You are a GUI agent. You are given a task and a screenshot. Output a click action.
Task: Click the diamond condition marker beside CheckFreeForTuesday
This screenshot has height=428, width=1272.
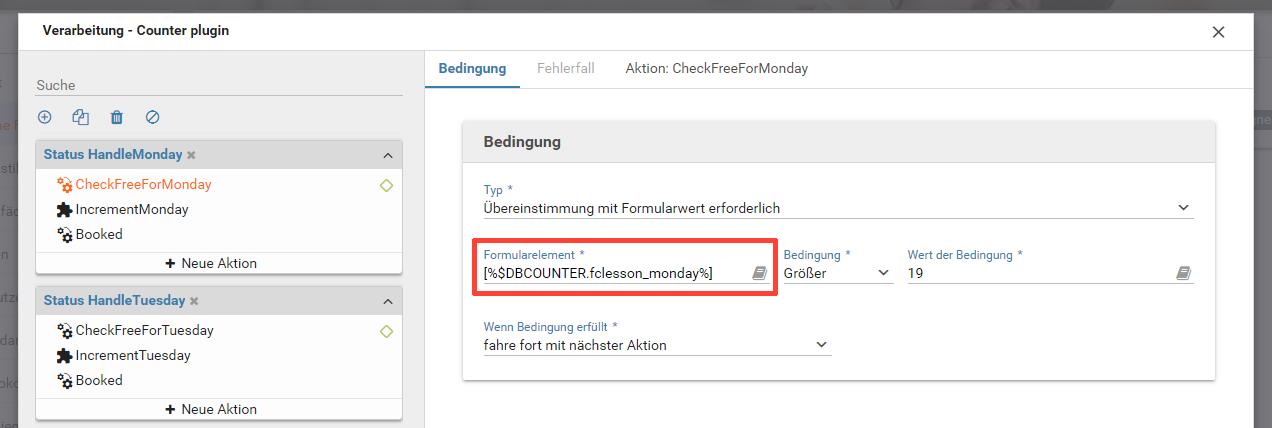coord(386,331)
